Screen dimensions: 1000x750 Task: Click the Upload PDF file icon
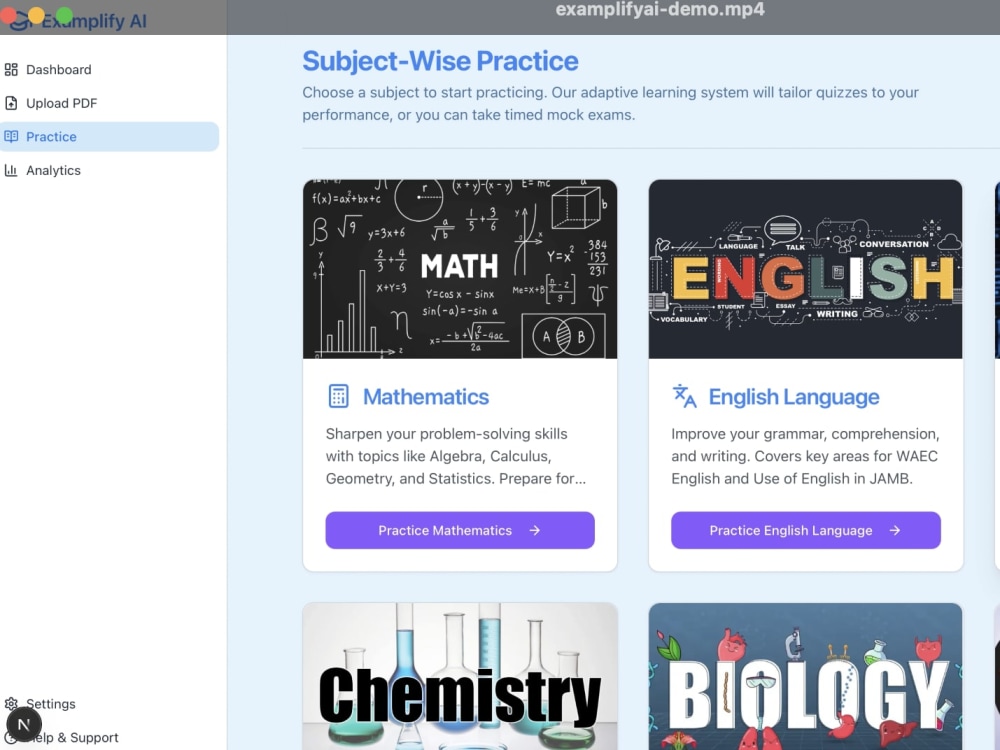[11, 103]
